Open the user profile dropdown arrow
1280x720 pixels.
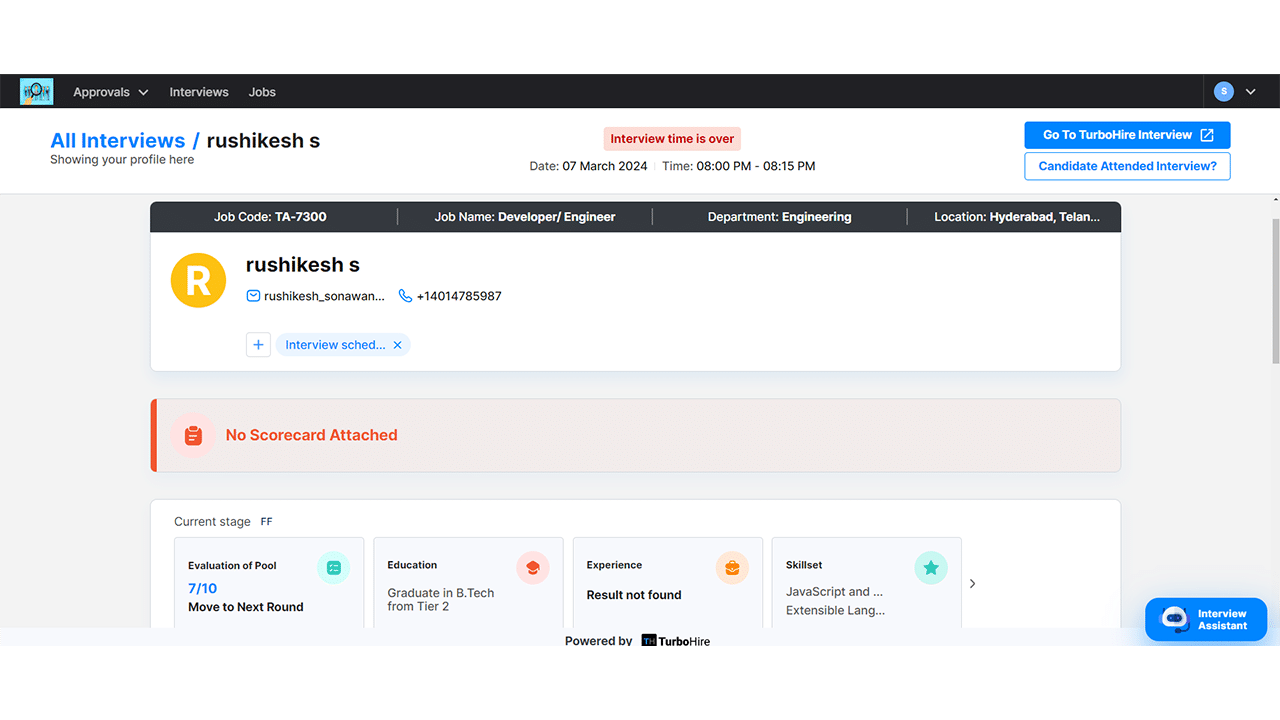click(1250, 92)
